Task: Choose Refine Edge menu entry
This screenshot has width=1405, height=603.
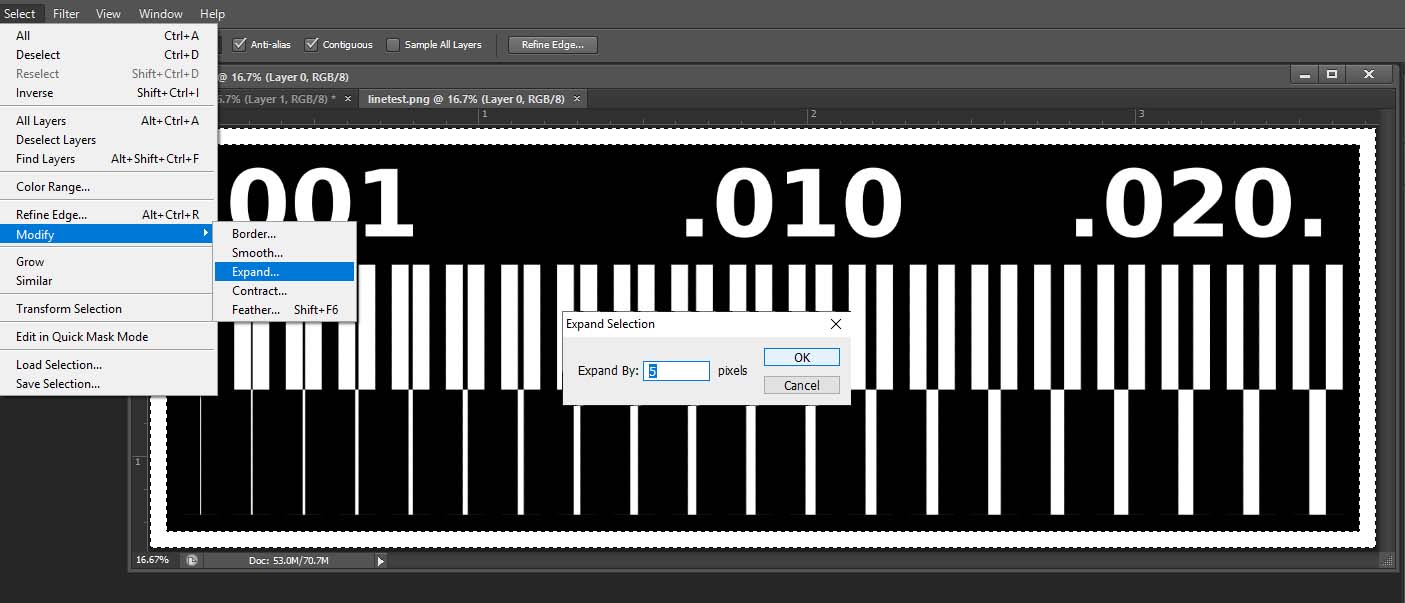Action: (x=108, y=215)
